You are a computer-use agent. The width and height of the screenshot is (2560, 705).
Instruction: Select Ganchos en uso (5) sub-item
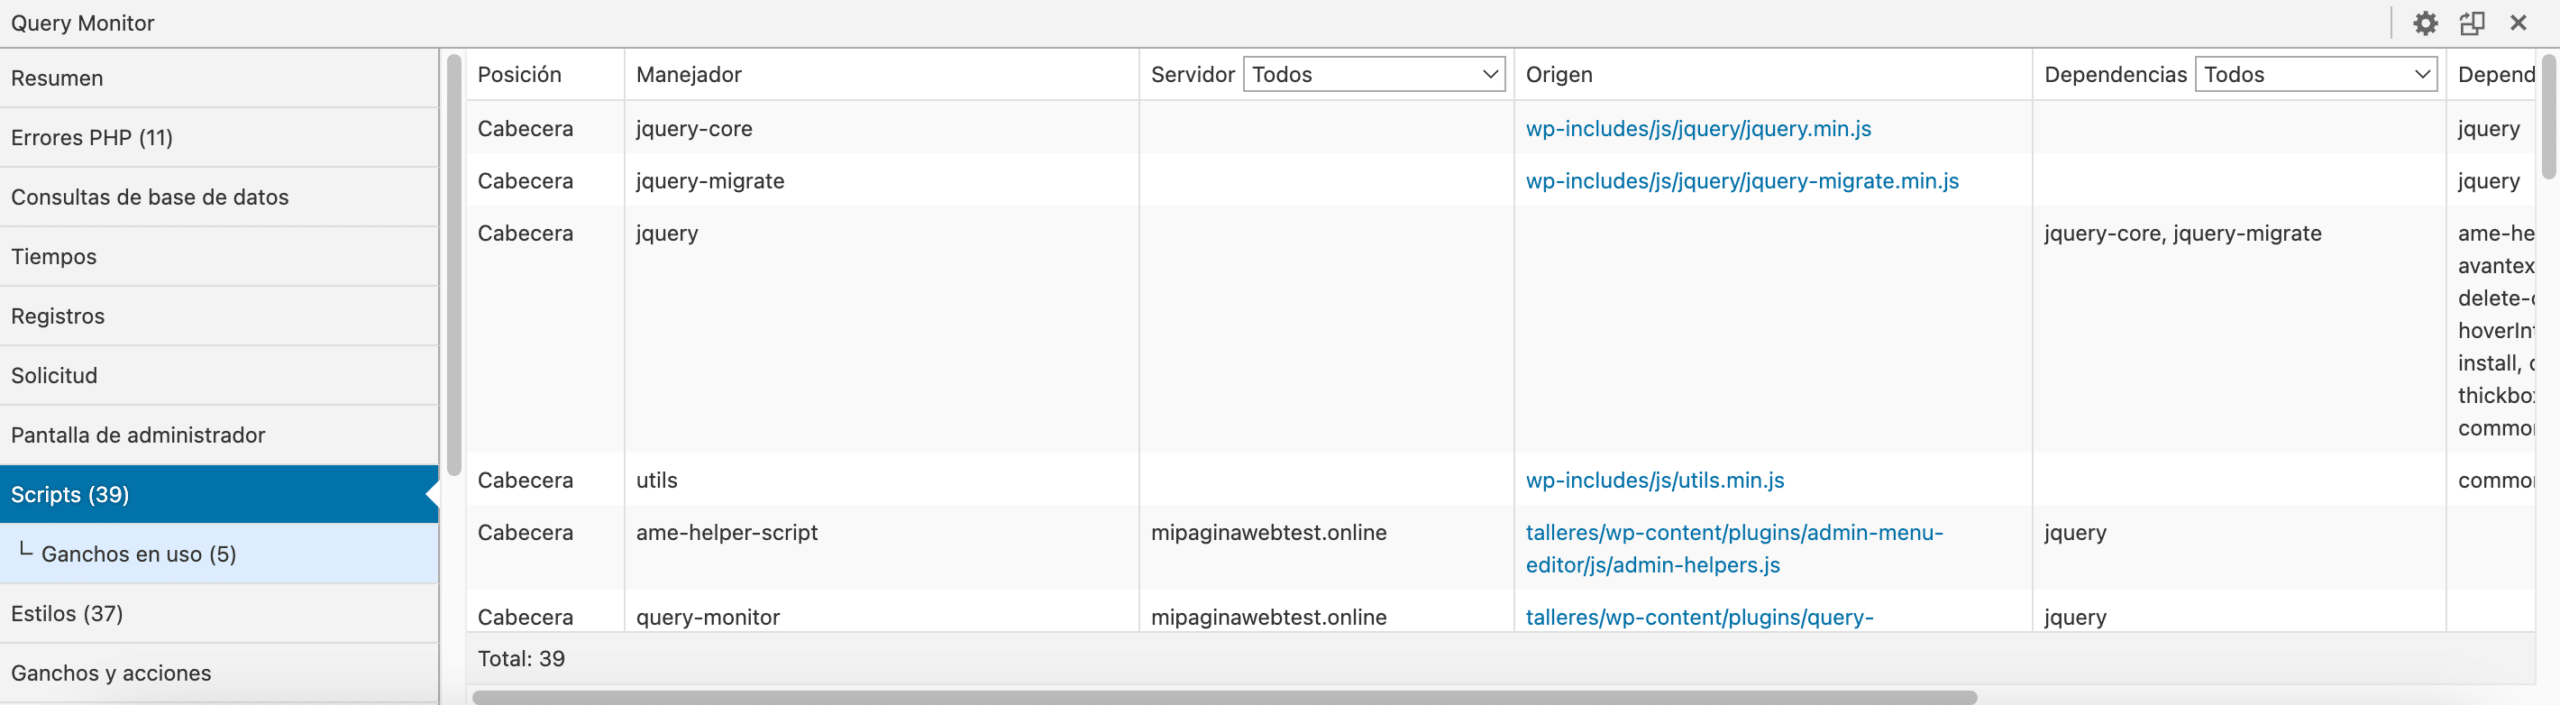coord(139,554)
